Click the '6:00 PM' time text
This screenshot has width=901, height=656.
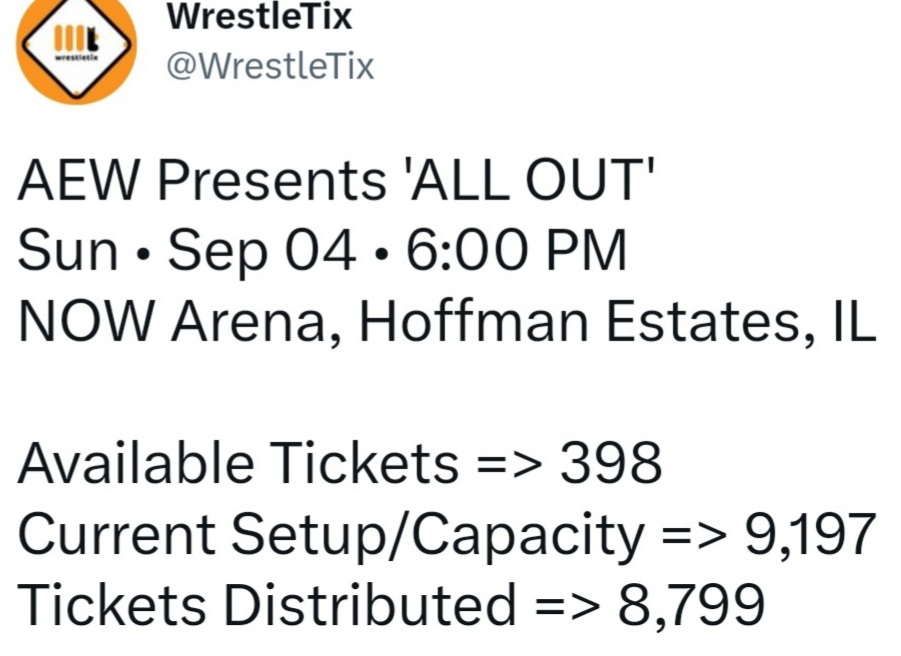click(516, 250)
